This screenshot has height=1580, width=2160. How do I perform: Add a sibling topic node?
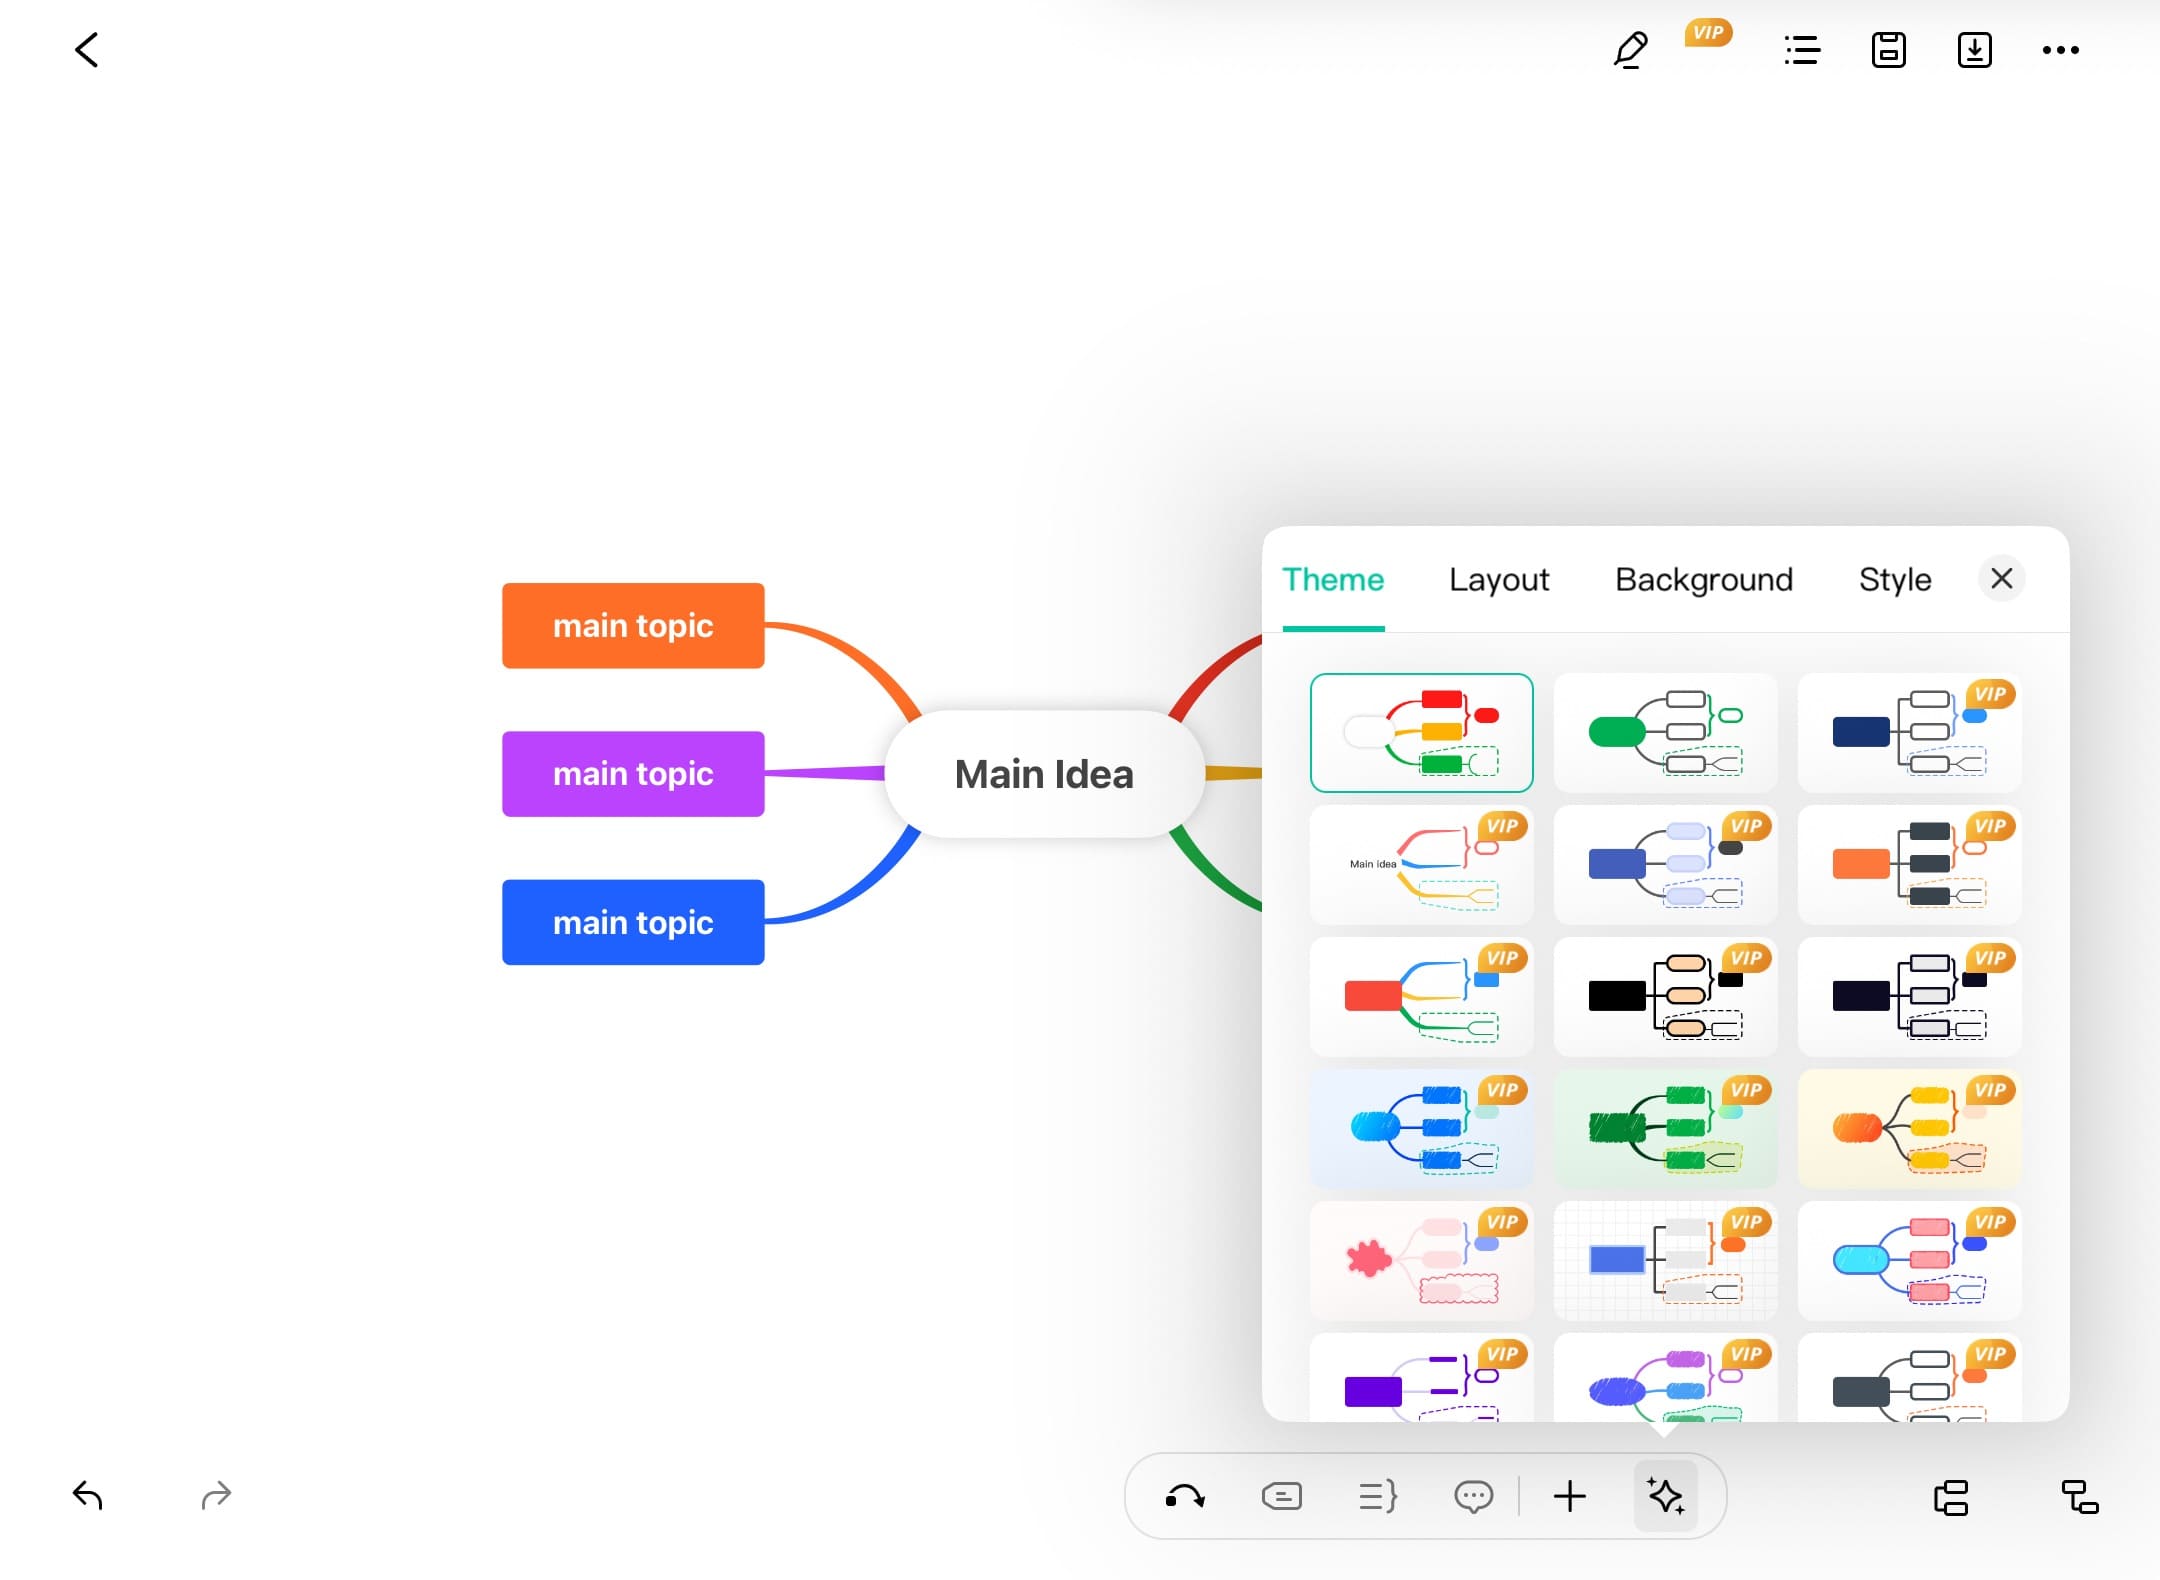[1951, 1497]
